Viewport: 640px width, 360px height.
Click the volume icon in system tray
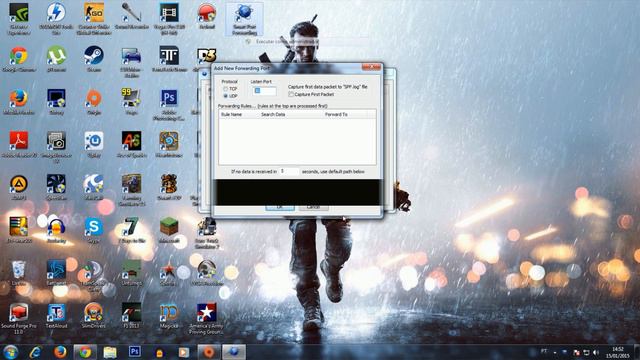click(596, 352)
